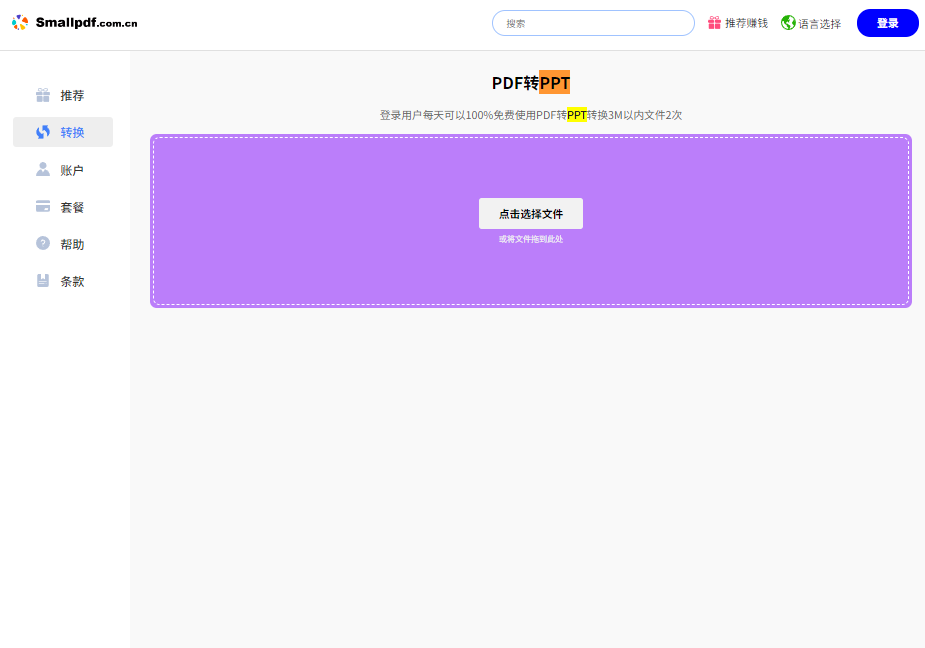This screenshot has width=925, height=648.
Task: Click the 账户 person icon in sidebar
Action: click(x=43, y=170)
